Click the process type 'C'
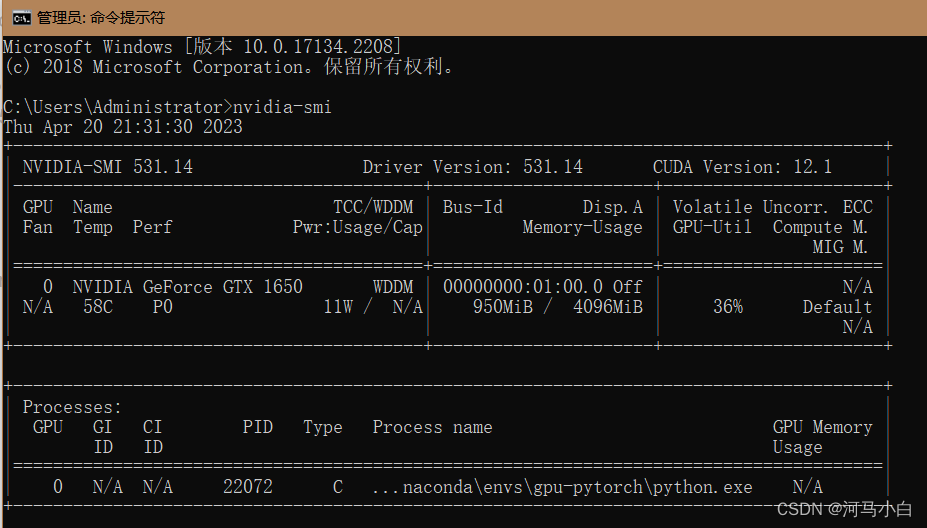Image resolution: width=927 pixels, height=528 pixels. coord(338,487)
